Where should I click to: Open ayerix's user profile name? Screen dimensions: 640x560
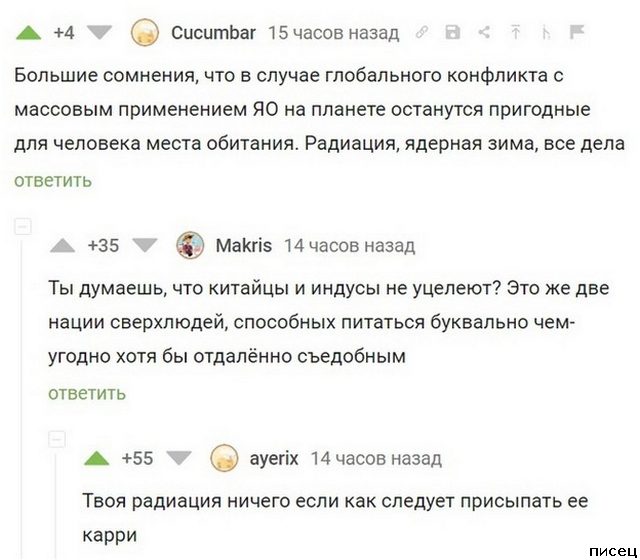pos(273,459)
